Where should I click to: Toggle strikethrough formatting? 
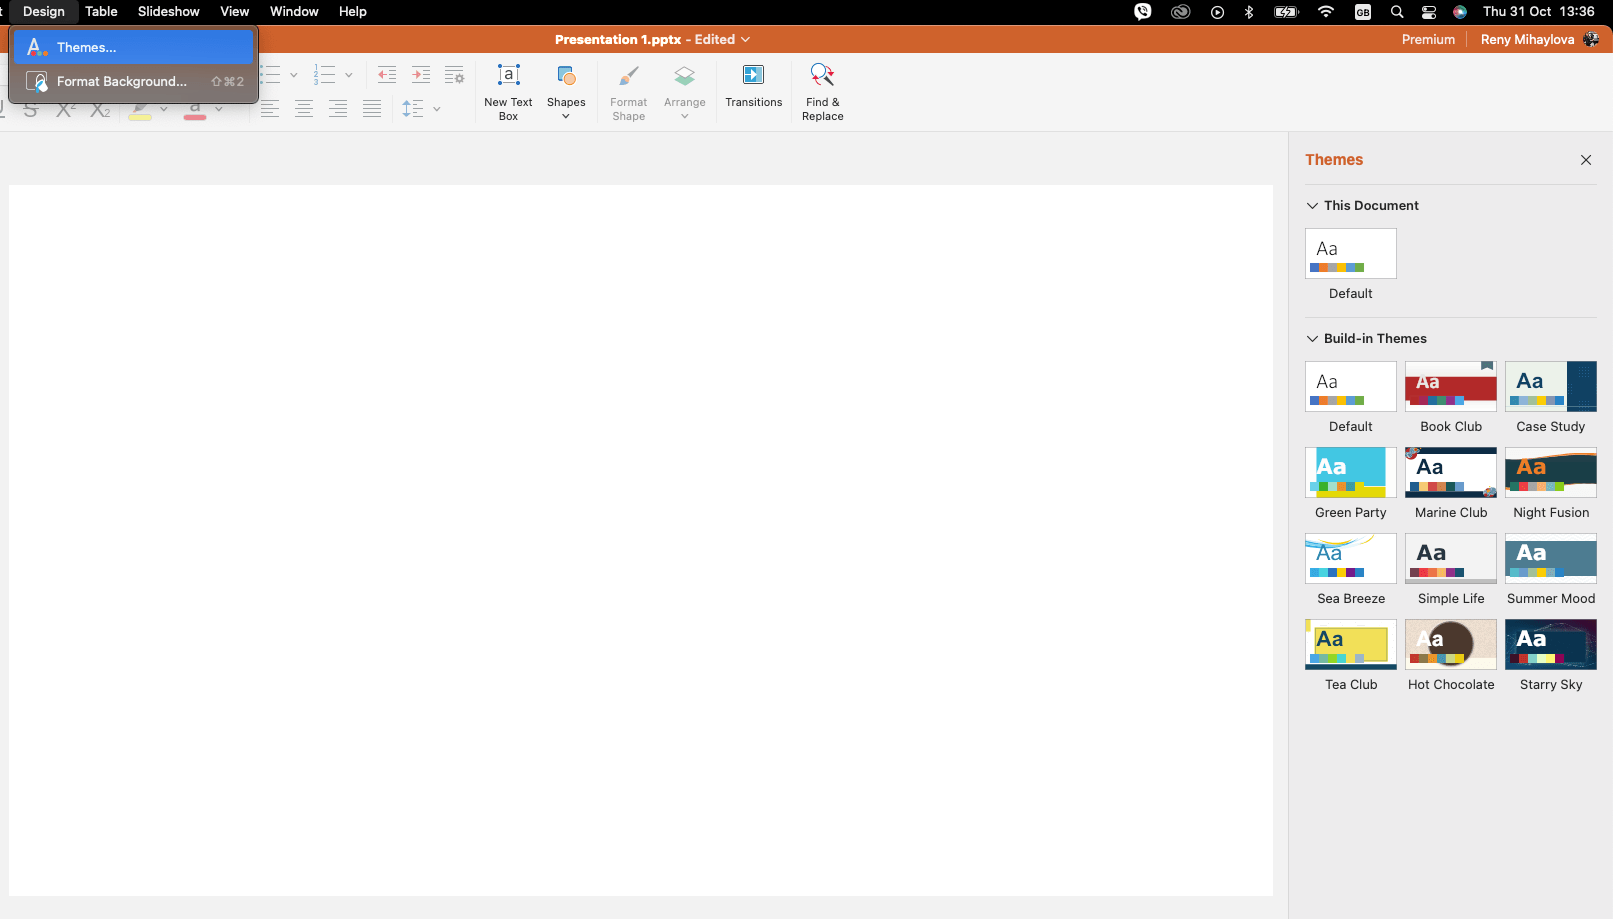(30, 110)
